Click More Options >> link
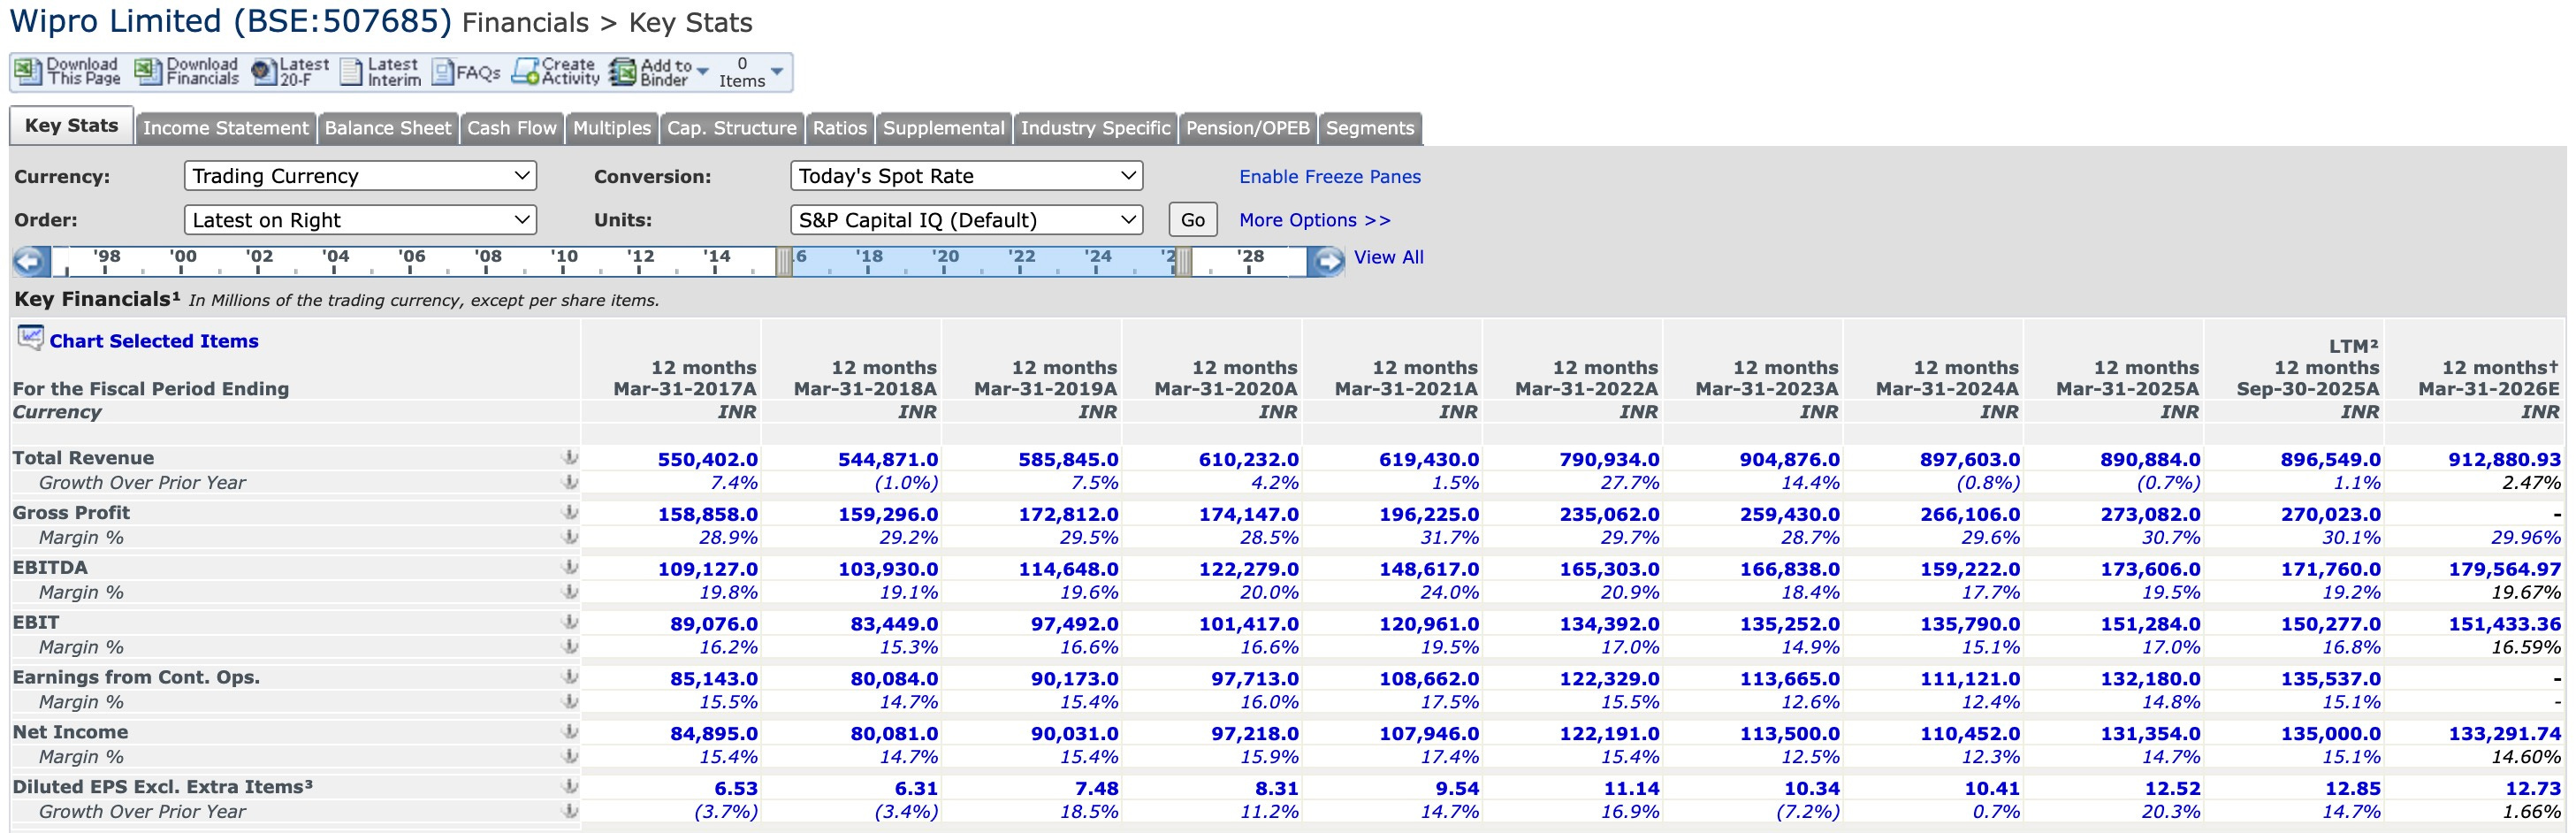This screenshot has width=2576, height=833. [x=1315, y=220]
